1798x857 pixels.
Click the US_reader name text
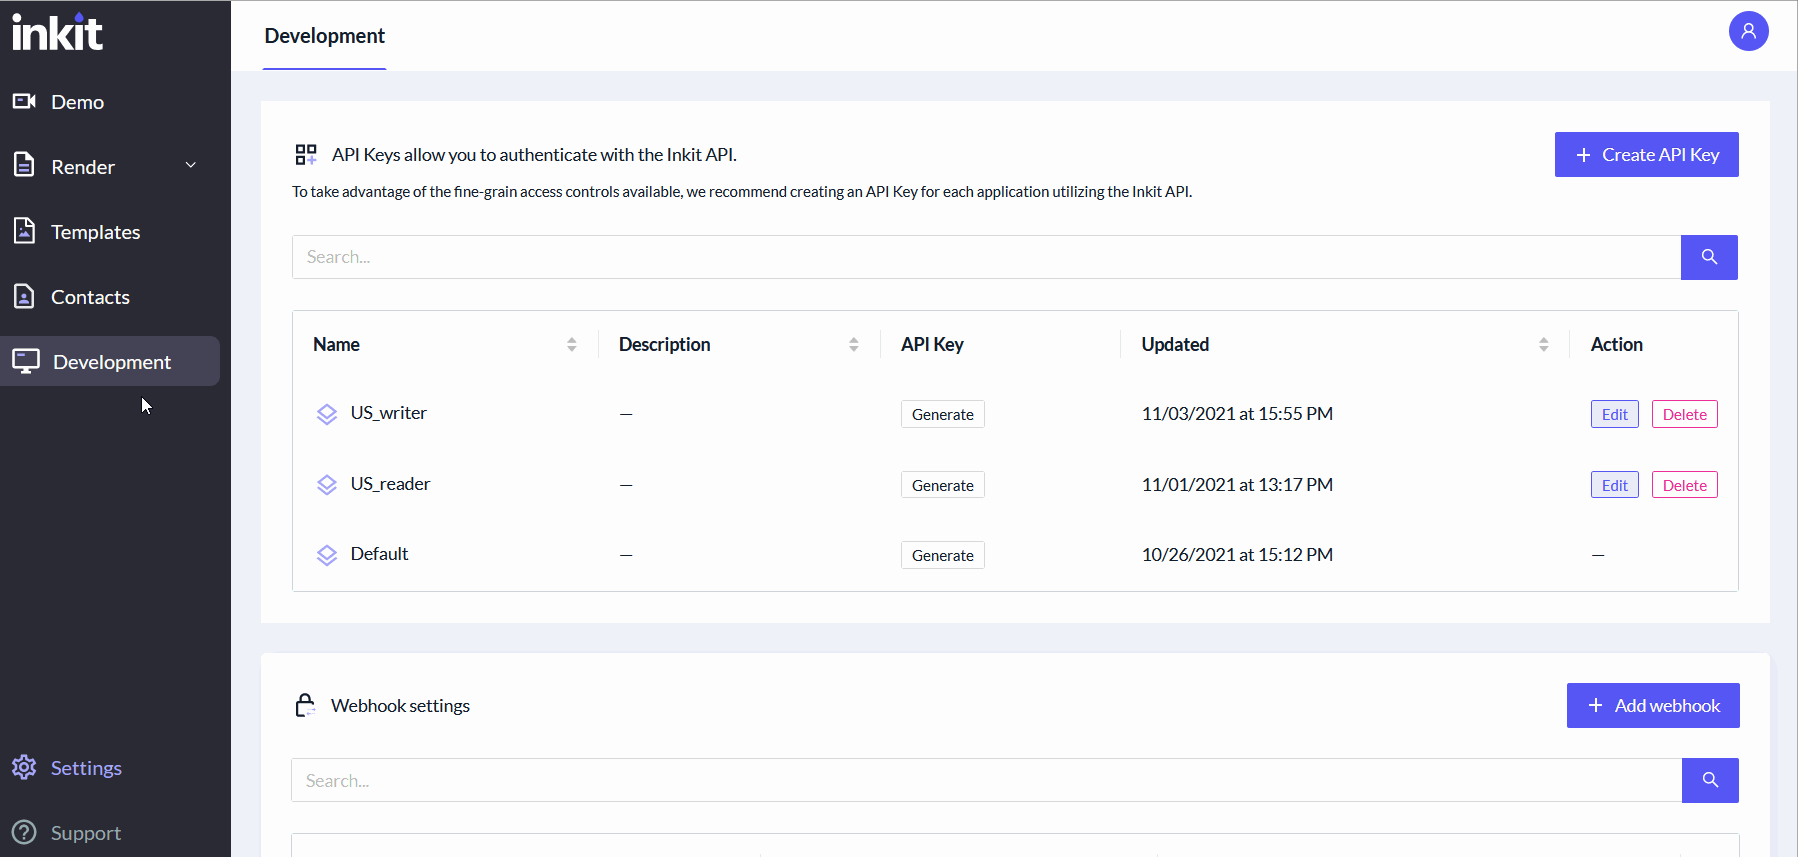[x=390, y=484]
